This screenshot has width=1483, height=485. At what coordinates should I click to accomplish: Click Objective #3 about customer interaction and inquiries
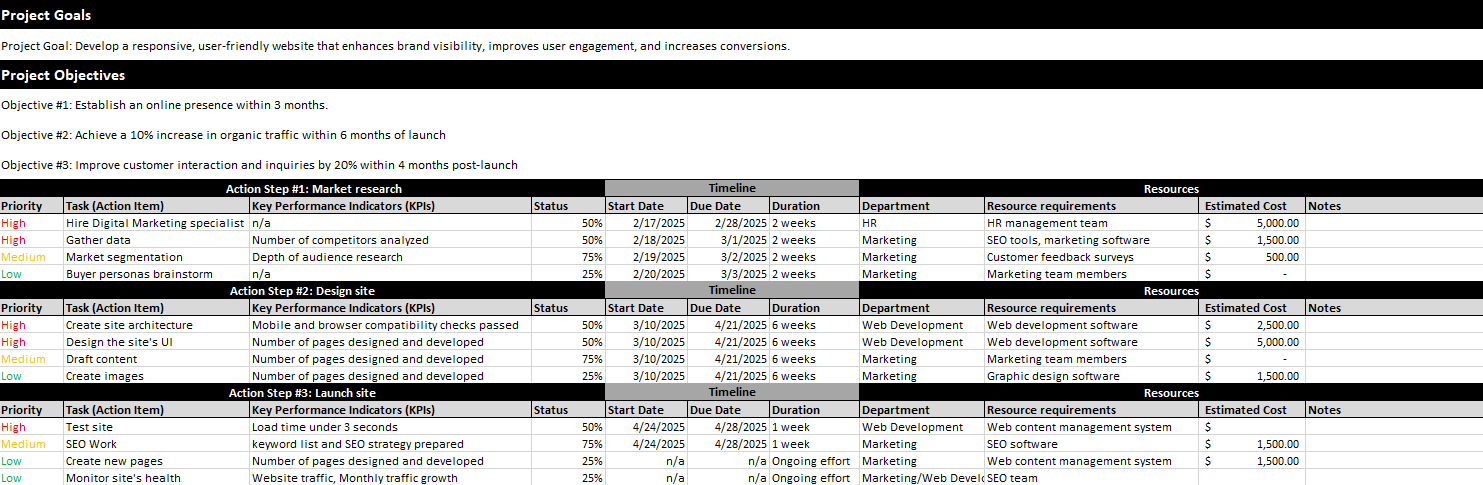click(x=259, y=165)
